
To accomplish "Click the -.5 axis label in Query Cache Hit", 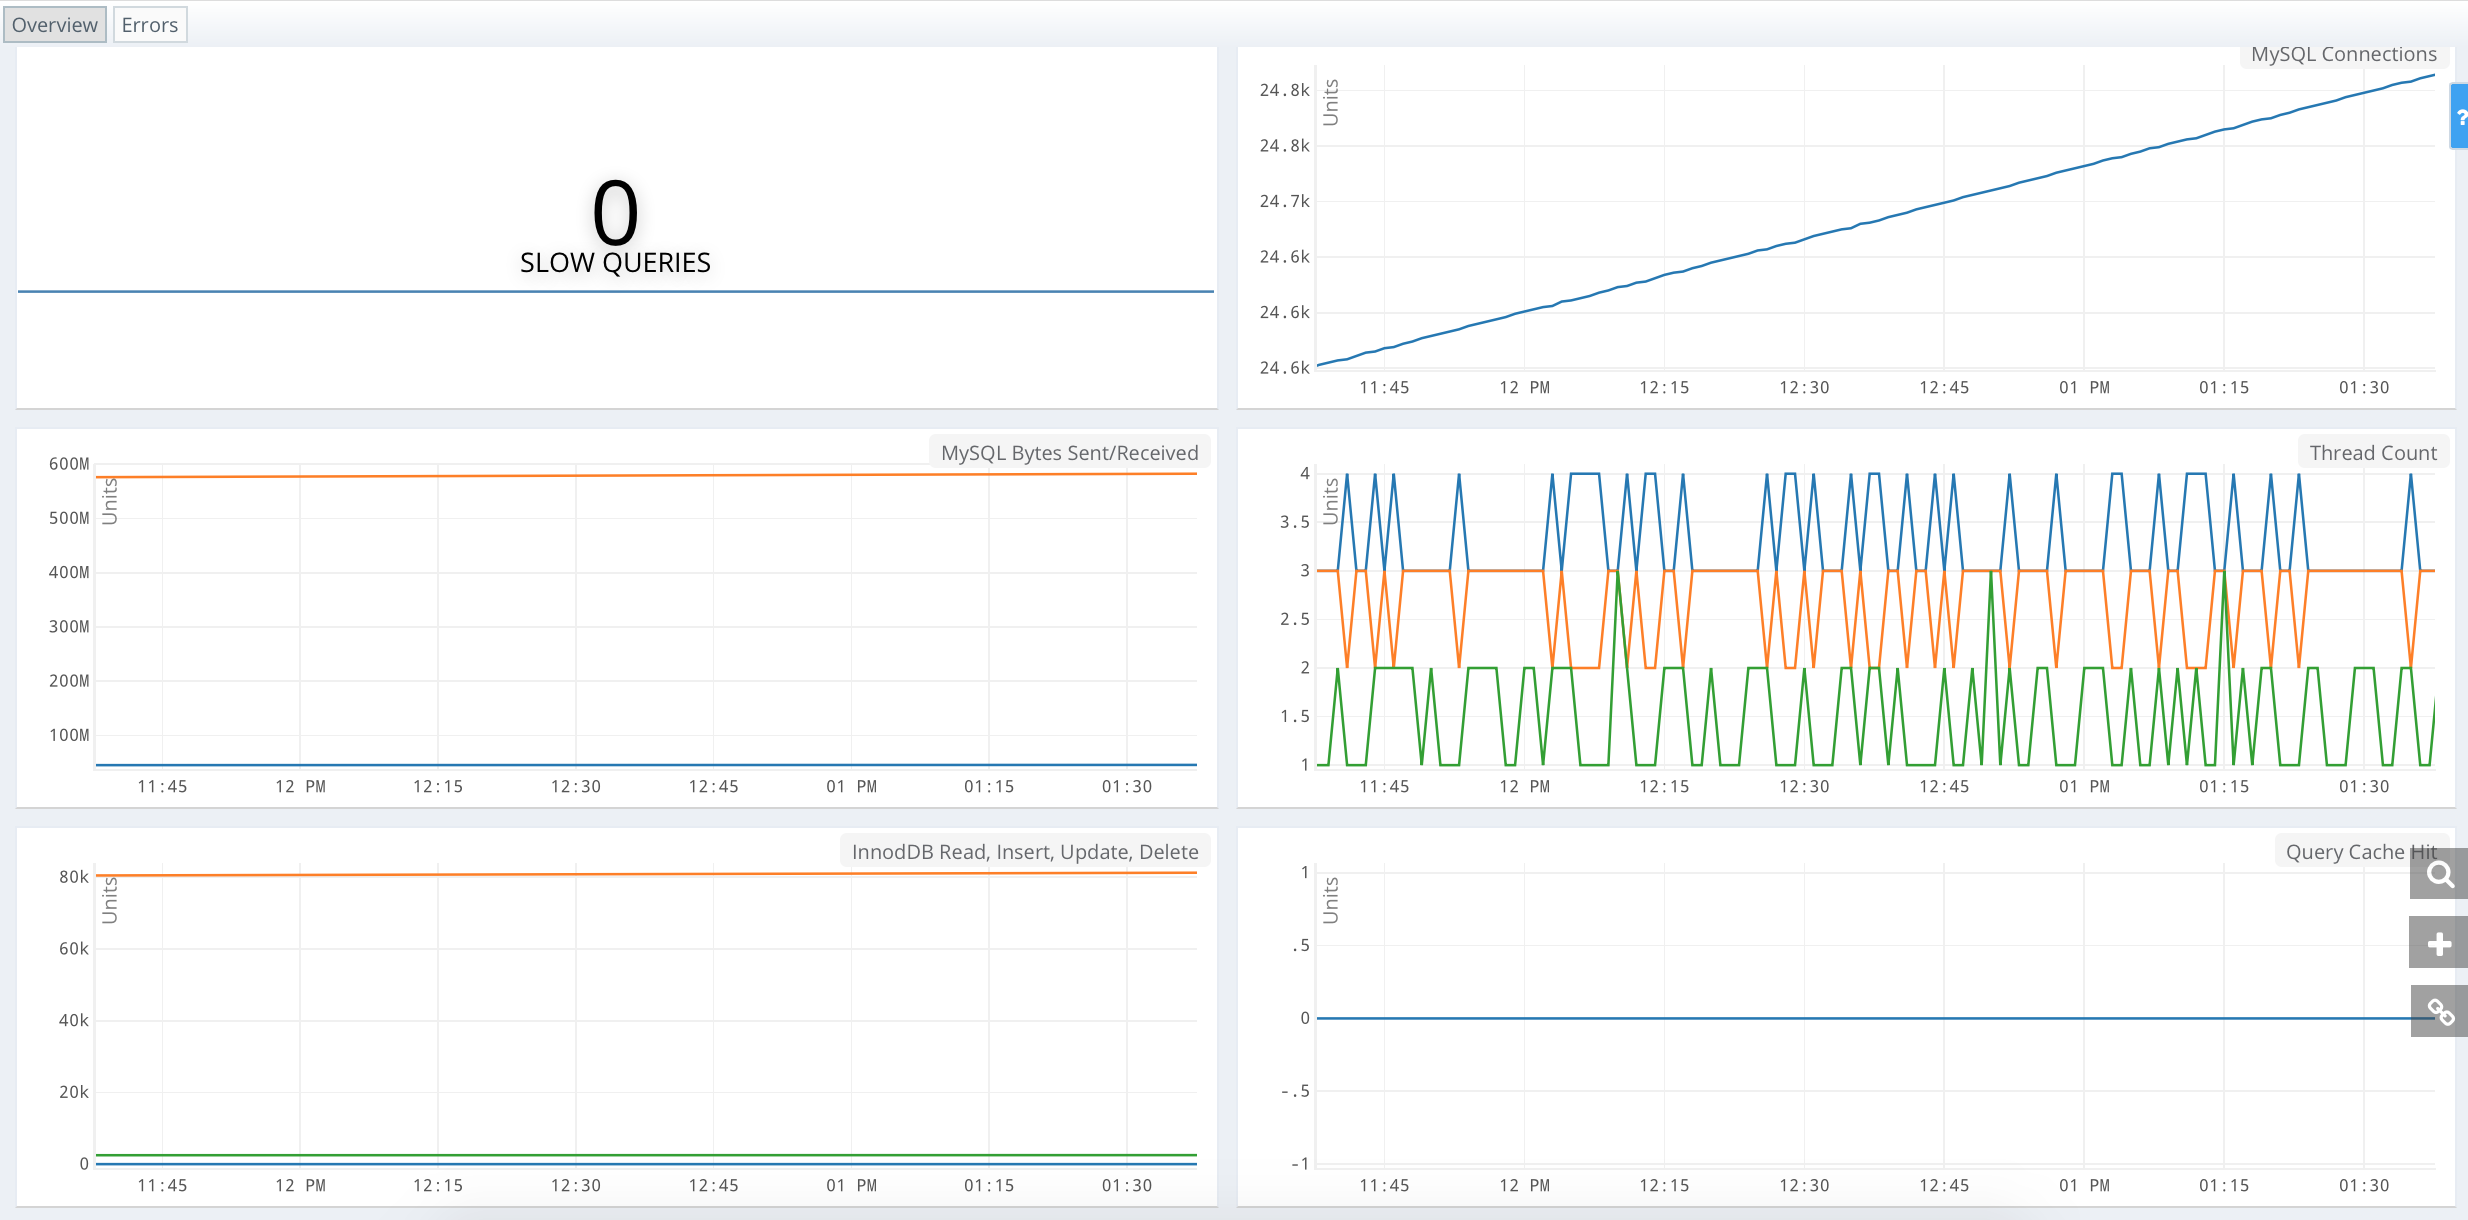I will 1295,1091.
